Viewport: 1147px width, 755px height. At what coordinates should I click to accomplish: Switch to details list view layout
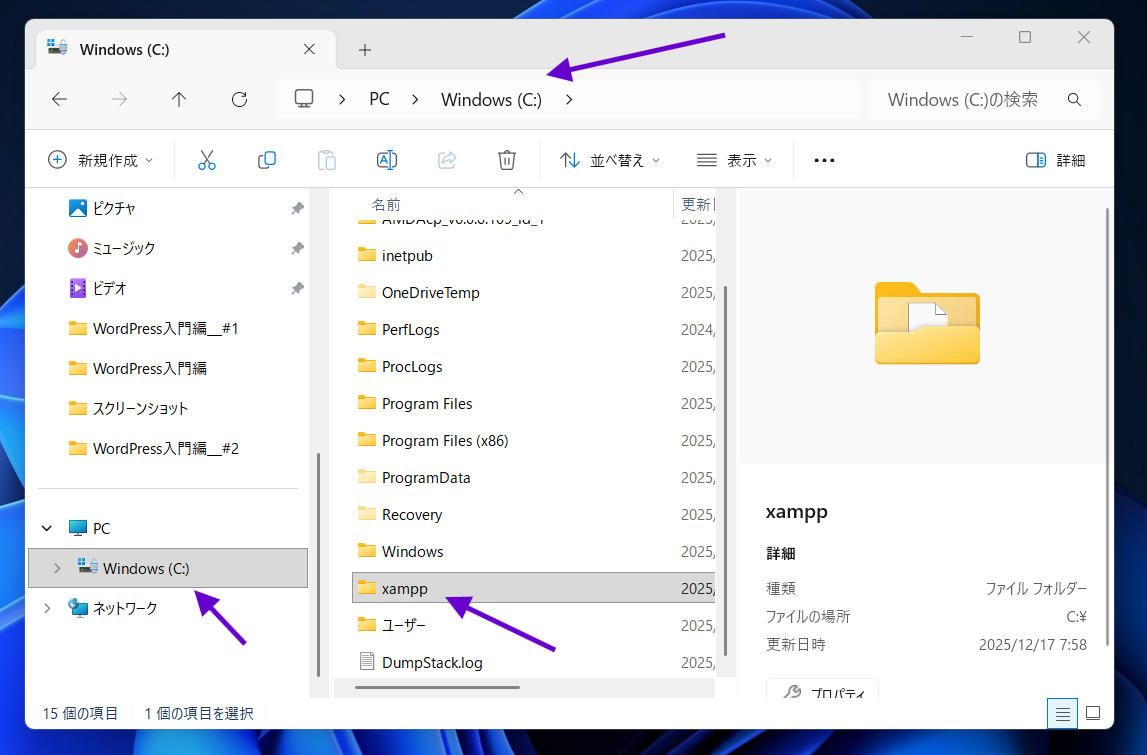click(1063, 713)
